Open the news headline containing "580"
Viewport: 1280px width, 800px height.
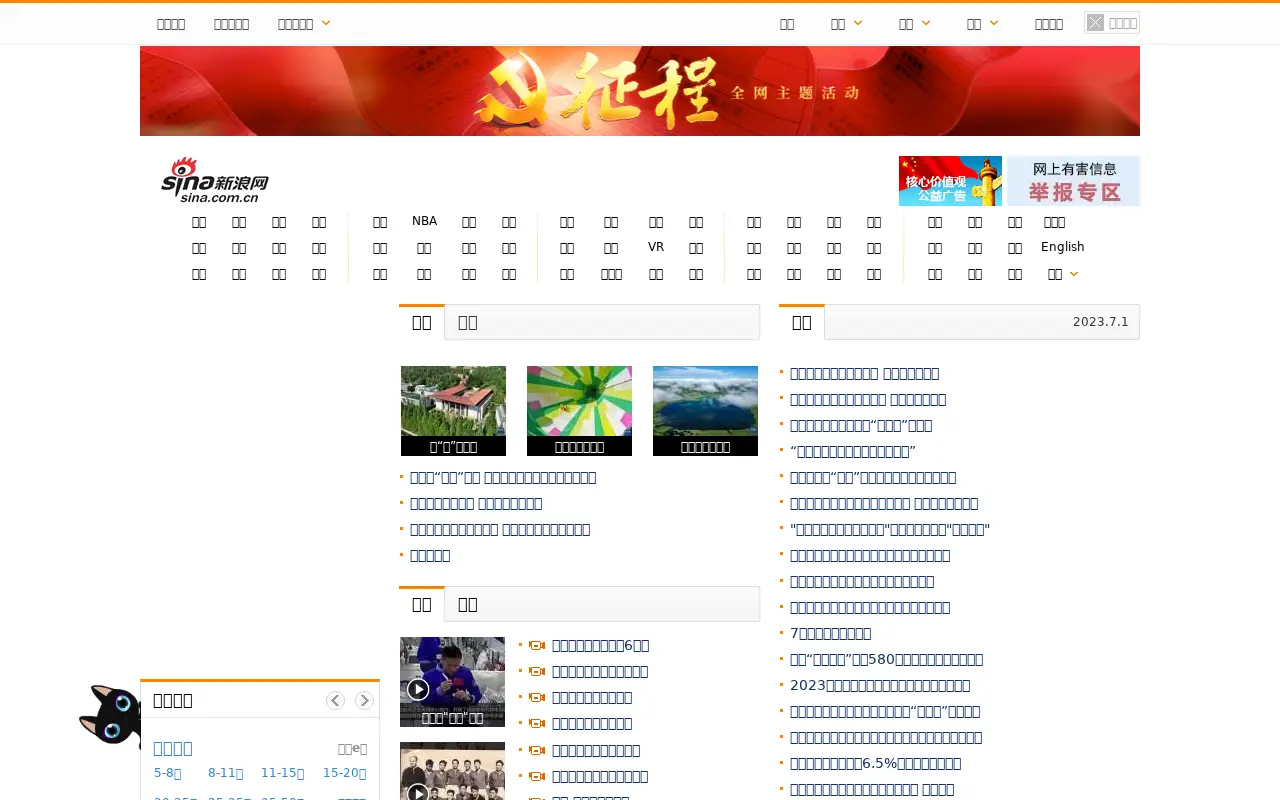click(886, 660)
